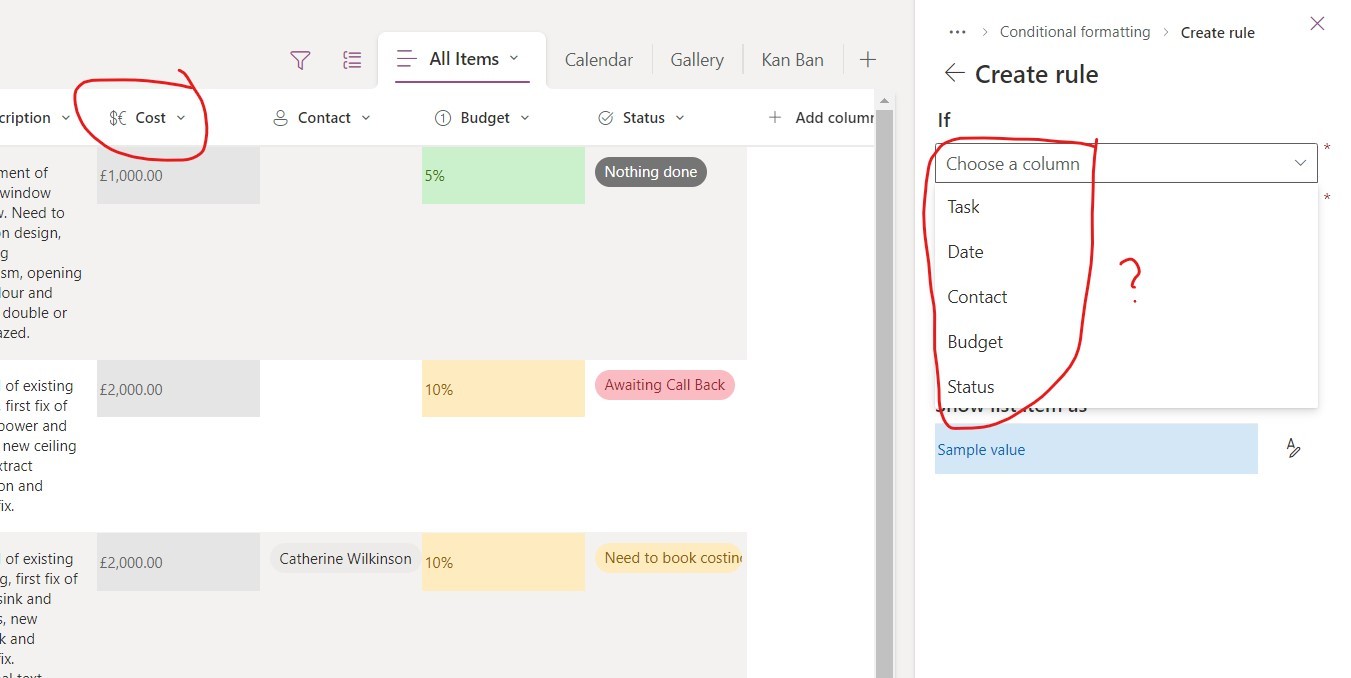Click the person icon beside Contact

pyautogui.click(x=281, y=118)
